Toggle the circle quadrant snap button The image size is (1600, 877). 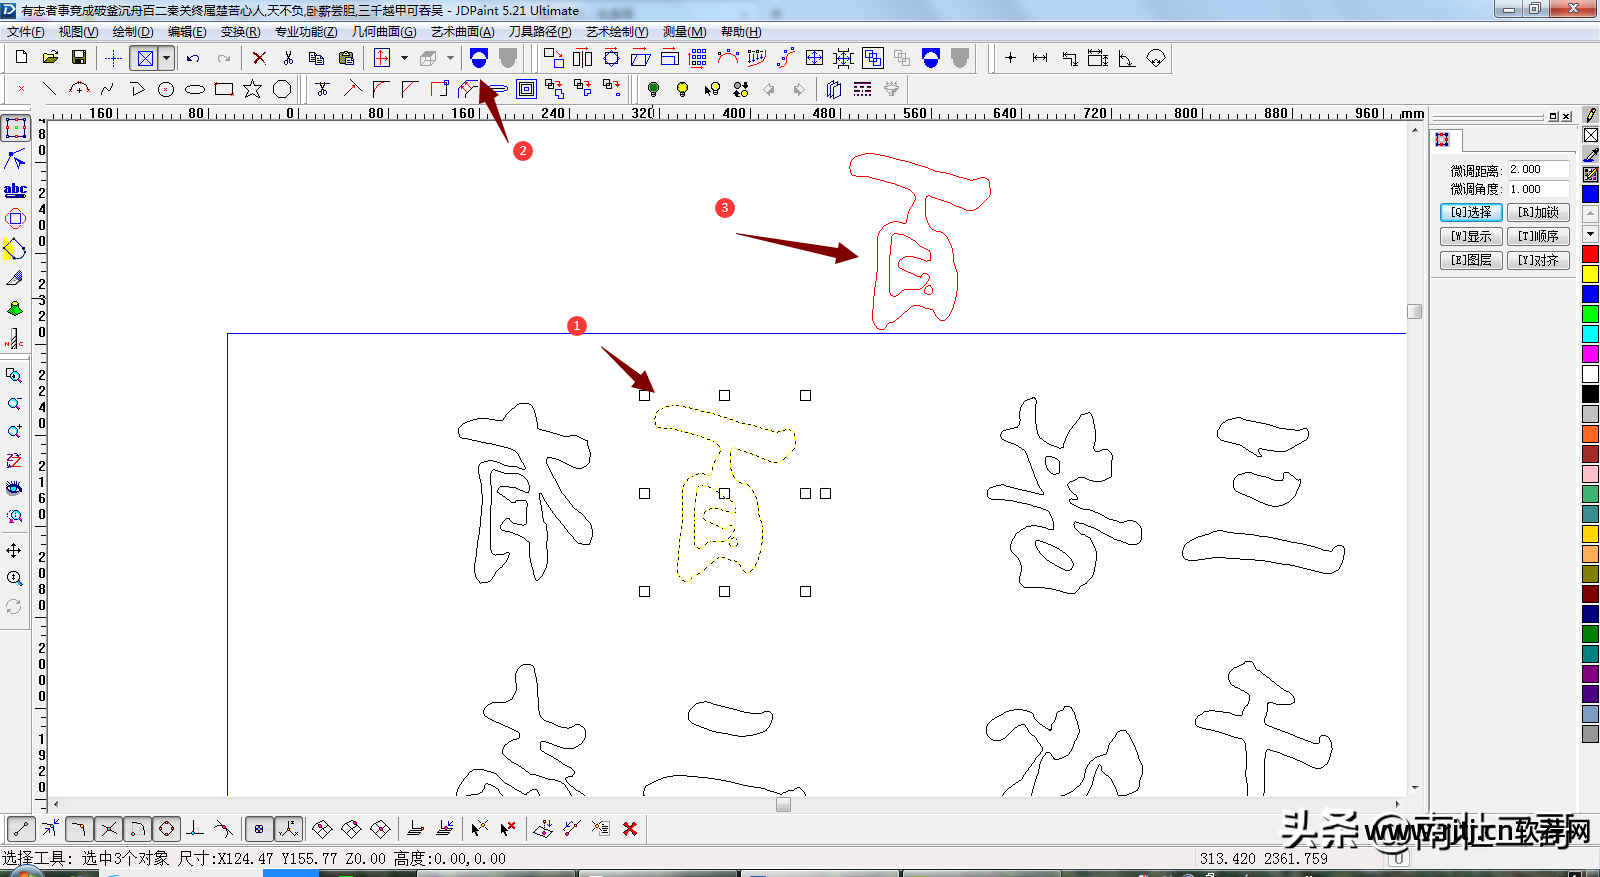(167, 829)
